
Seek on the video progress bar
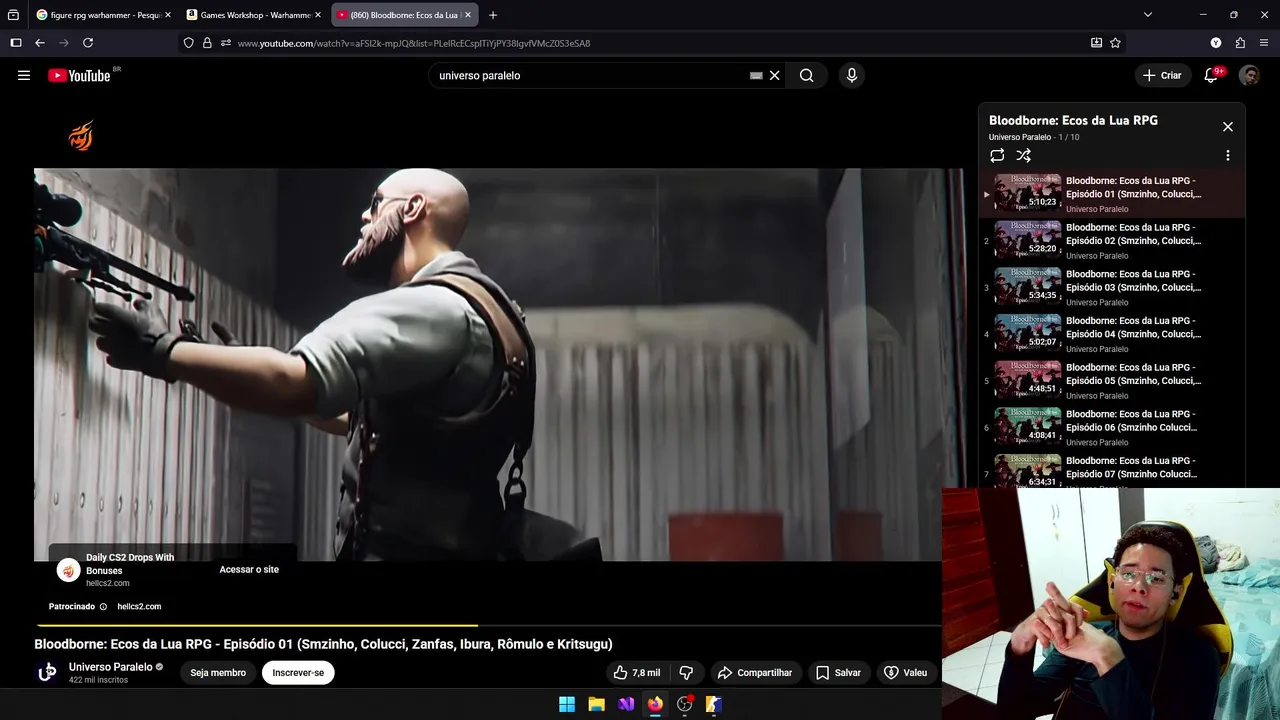(488, 626)
